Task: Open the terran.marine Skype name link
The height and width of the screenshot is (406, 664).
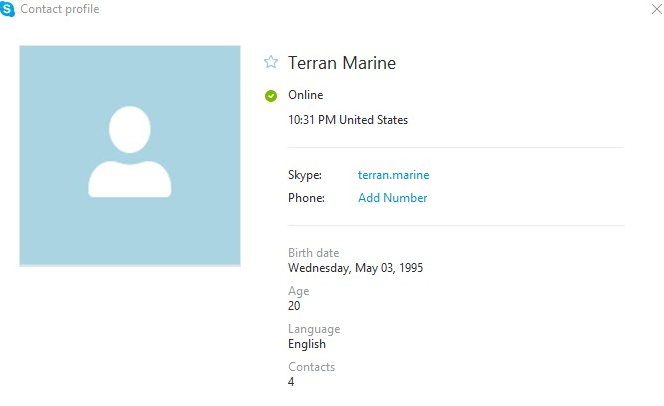Action: coord(393,175)
